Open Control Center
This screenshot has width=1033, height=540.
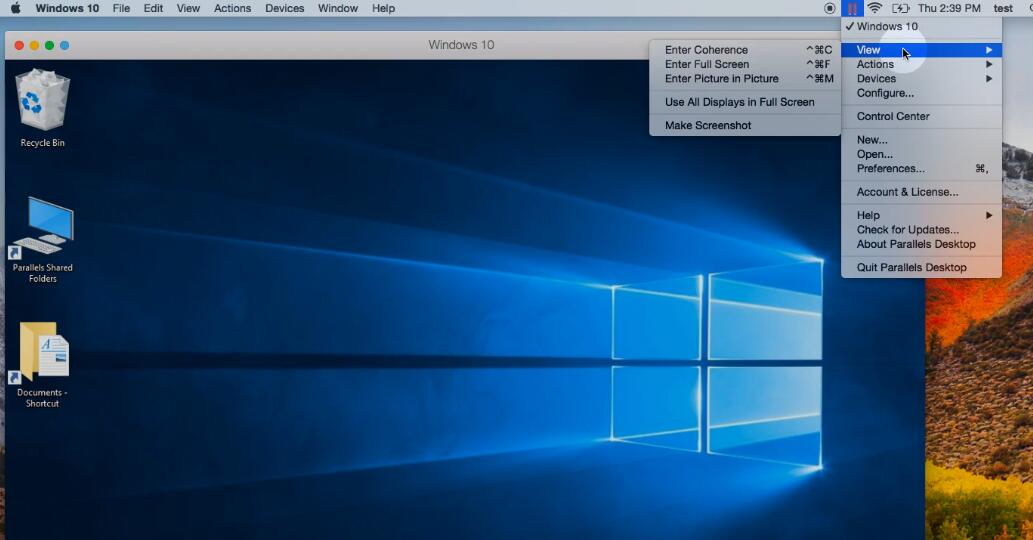pos(922,117)
